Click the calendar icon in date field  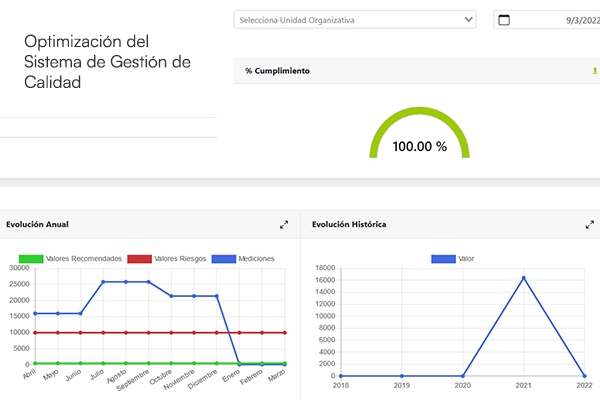click(504, 20)
